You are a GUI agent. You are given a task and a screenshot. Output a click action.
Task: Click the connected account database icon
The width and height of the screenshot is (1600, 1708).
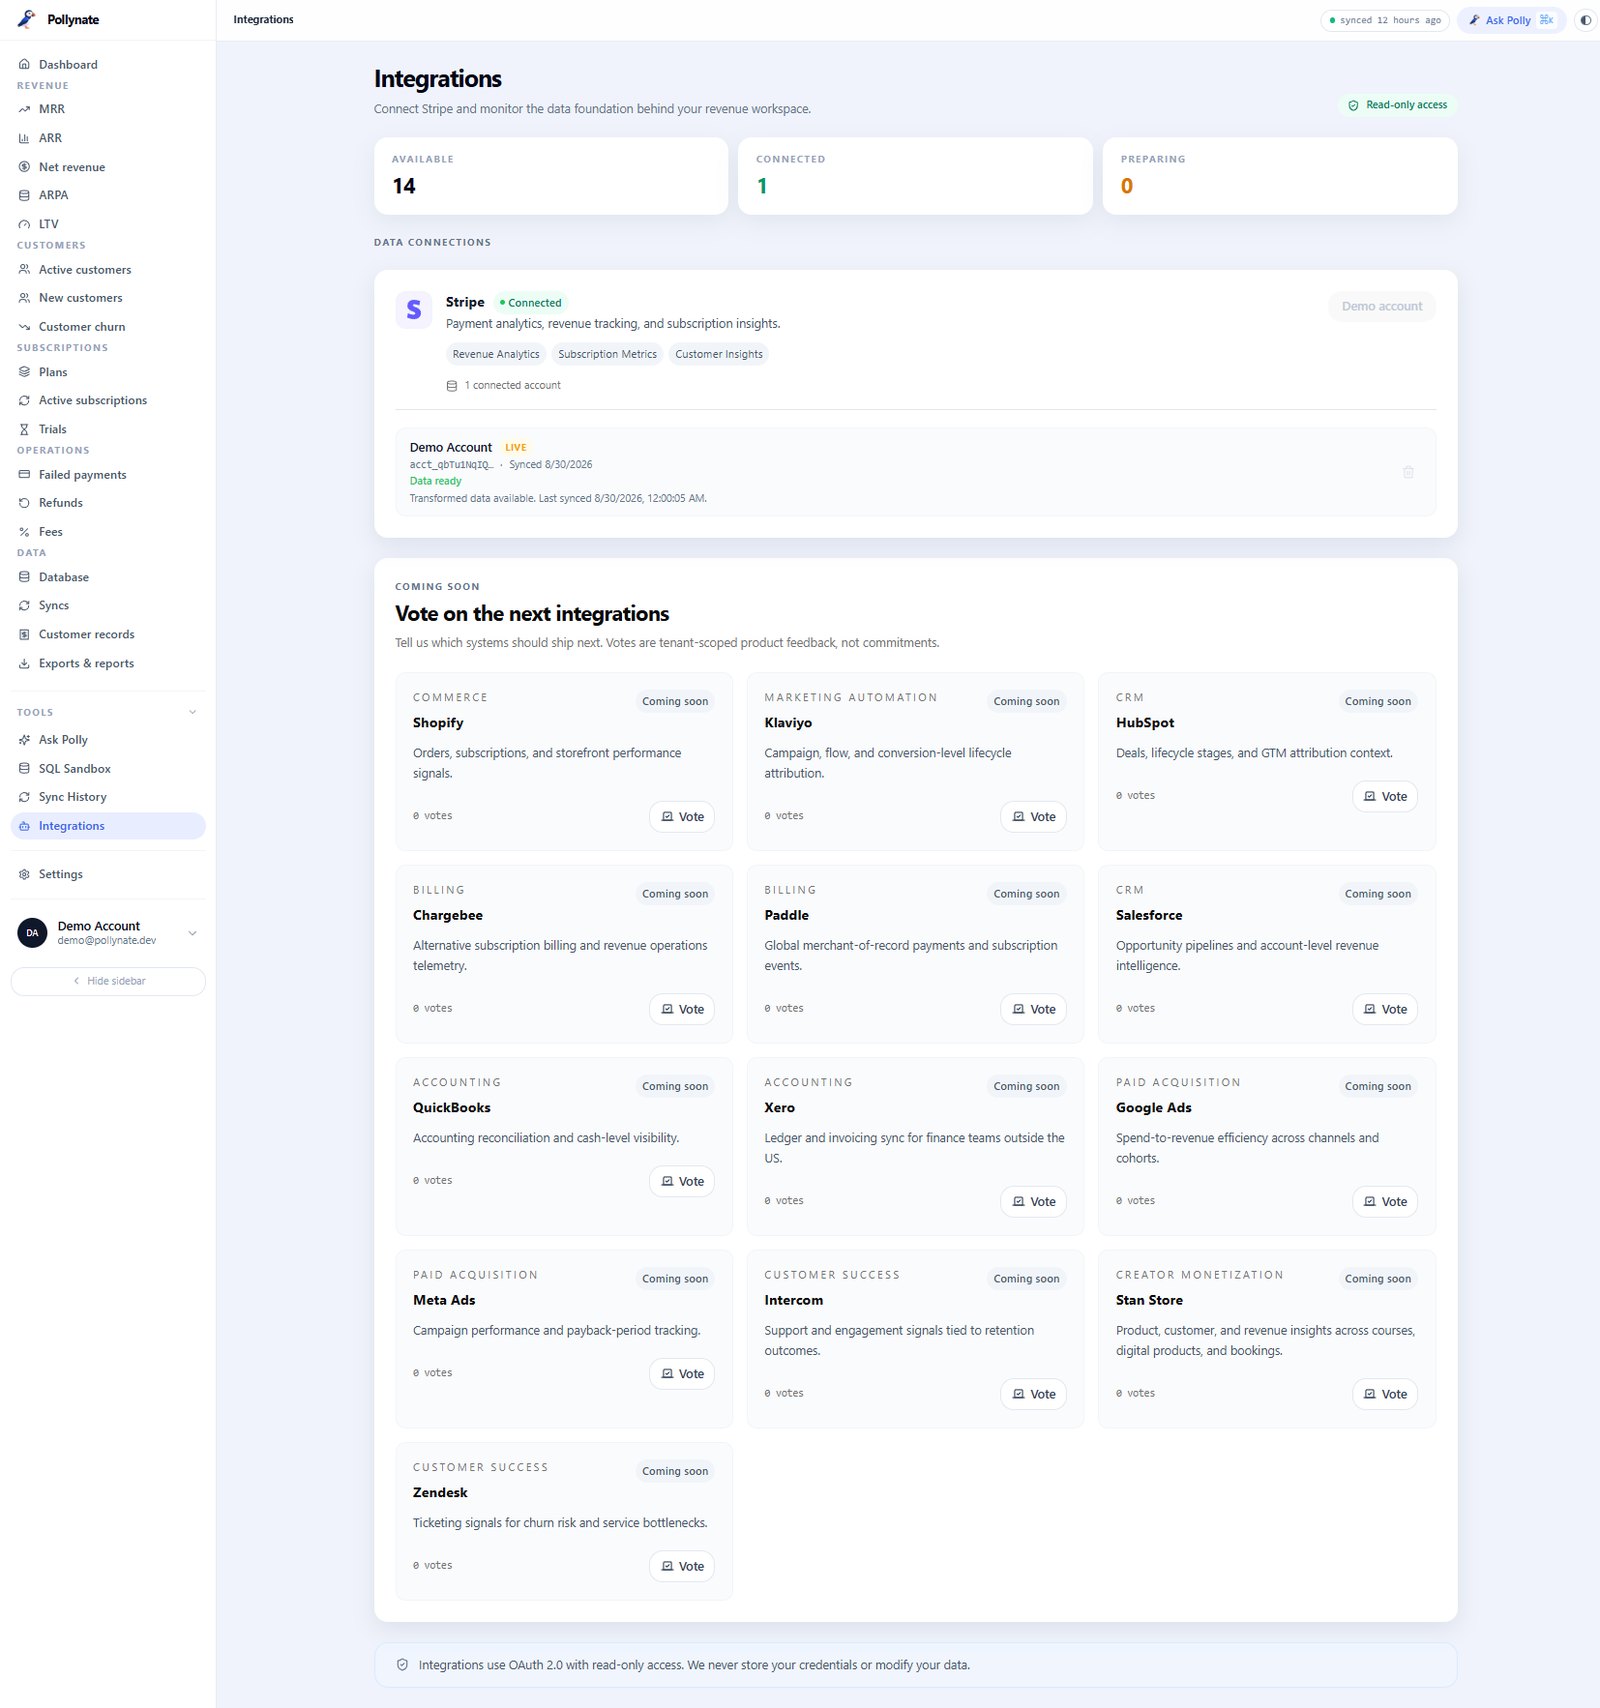coord(452,386)
